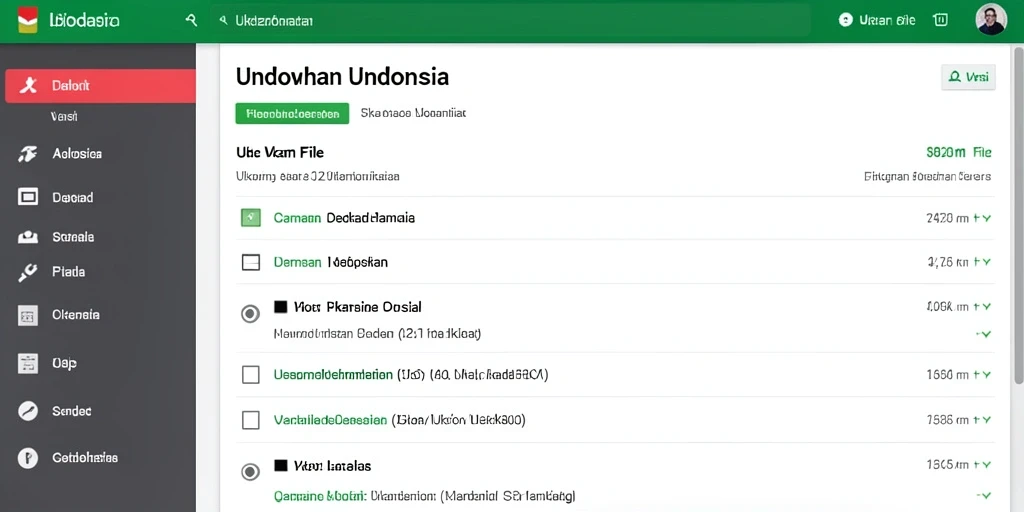Open the Deaciad sidebar item
This screenshot has width=1024, height=512.
[72, 197]
